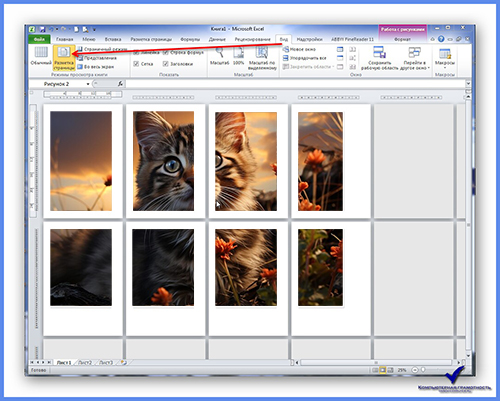
Task: Click fx Insert Function button
Action: tap(120, 84)
